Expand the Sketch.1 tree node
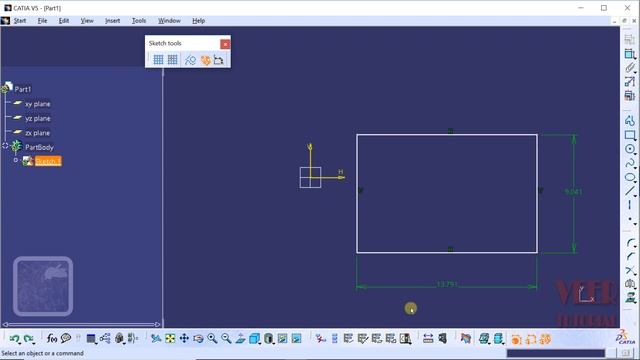Viewport: 640px width, 360px height. [16, 160]
